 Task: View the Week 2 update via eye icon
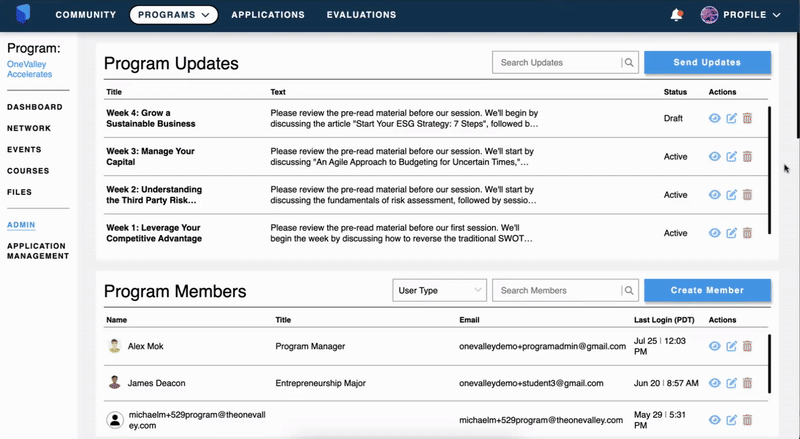pyautogui.click(x=714, y=195)
